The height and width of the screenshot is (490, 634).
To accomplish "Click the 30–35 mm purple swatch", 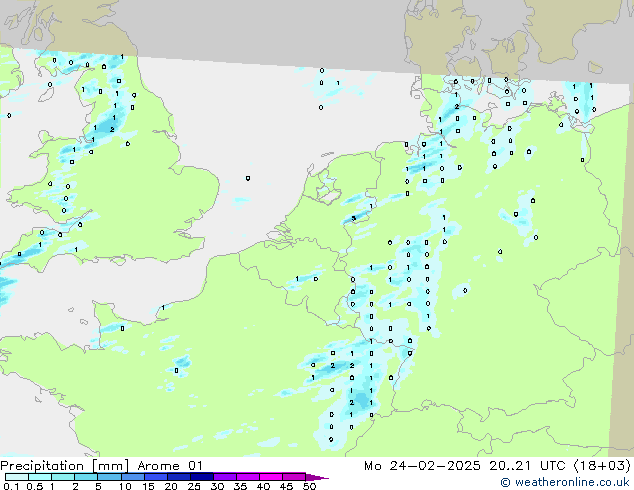I will (224, 477).
